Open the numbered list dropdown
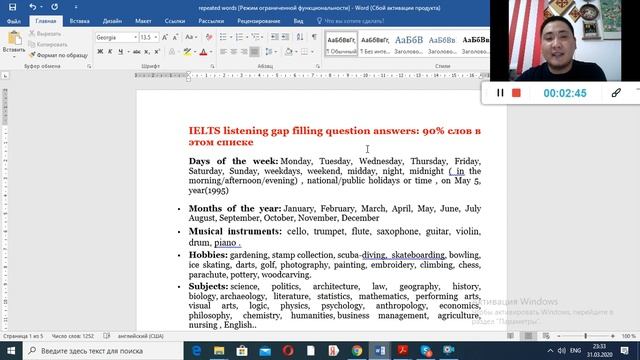Image resolution: width=640 pixels, height=360 pixels. [x=247, y=38]
